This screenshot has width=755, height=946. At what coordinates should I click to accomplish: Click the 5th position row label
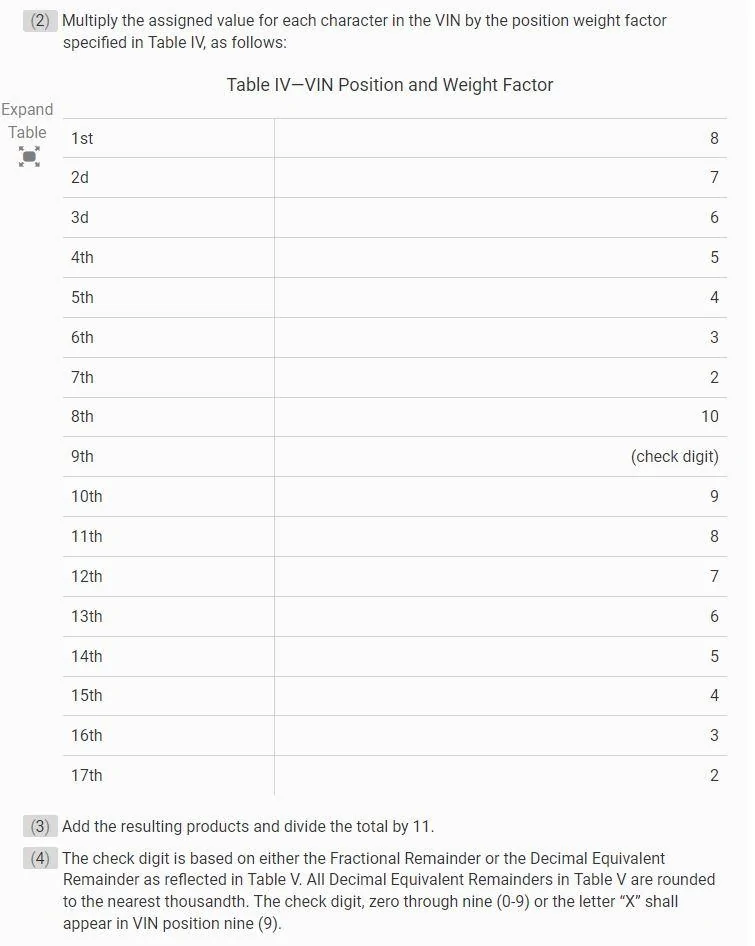coord(82,297)
